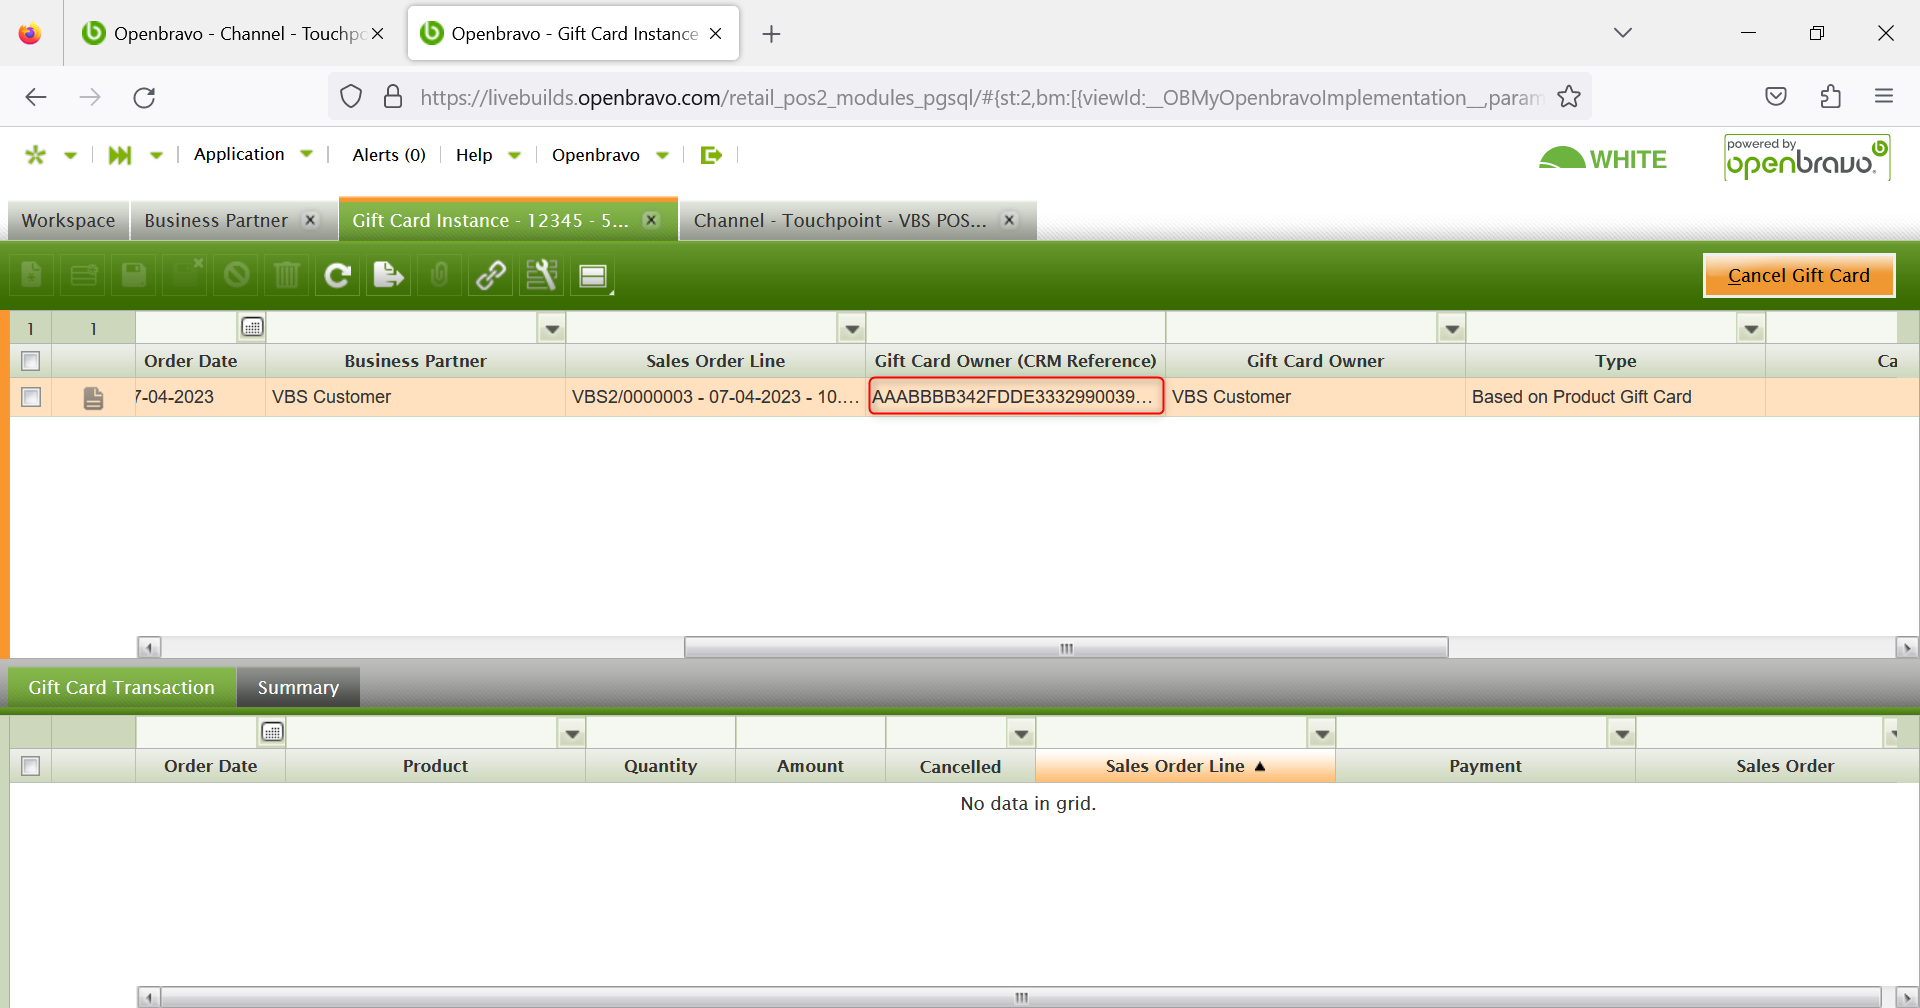Click the Create New Document toolbar icon
This screenshot has height=1008, width=1920.
tap(32, 275)
